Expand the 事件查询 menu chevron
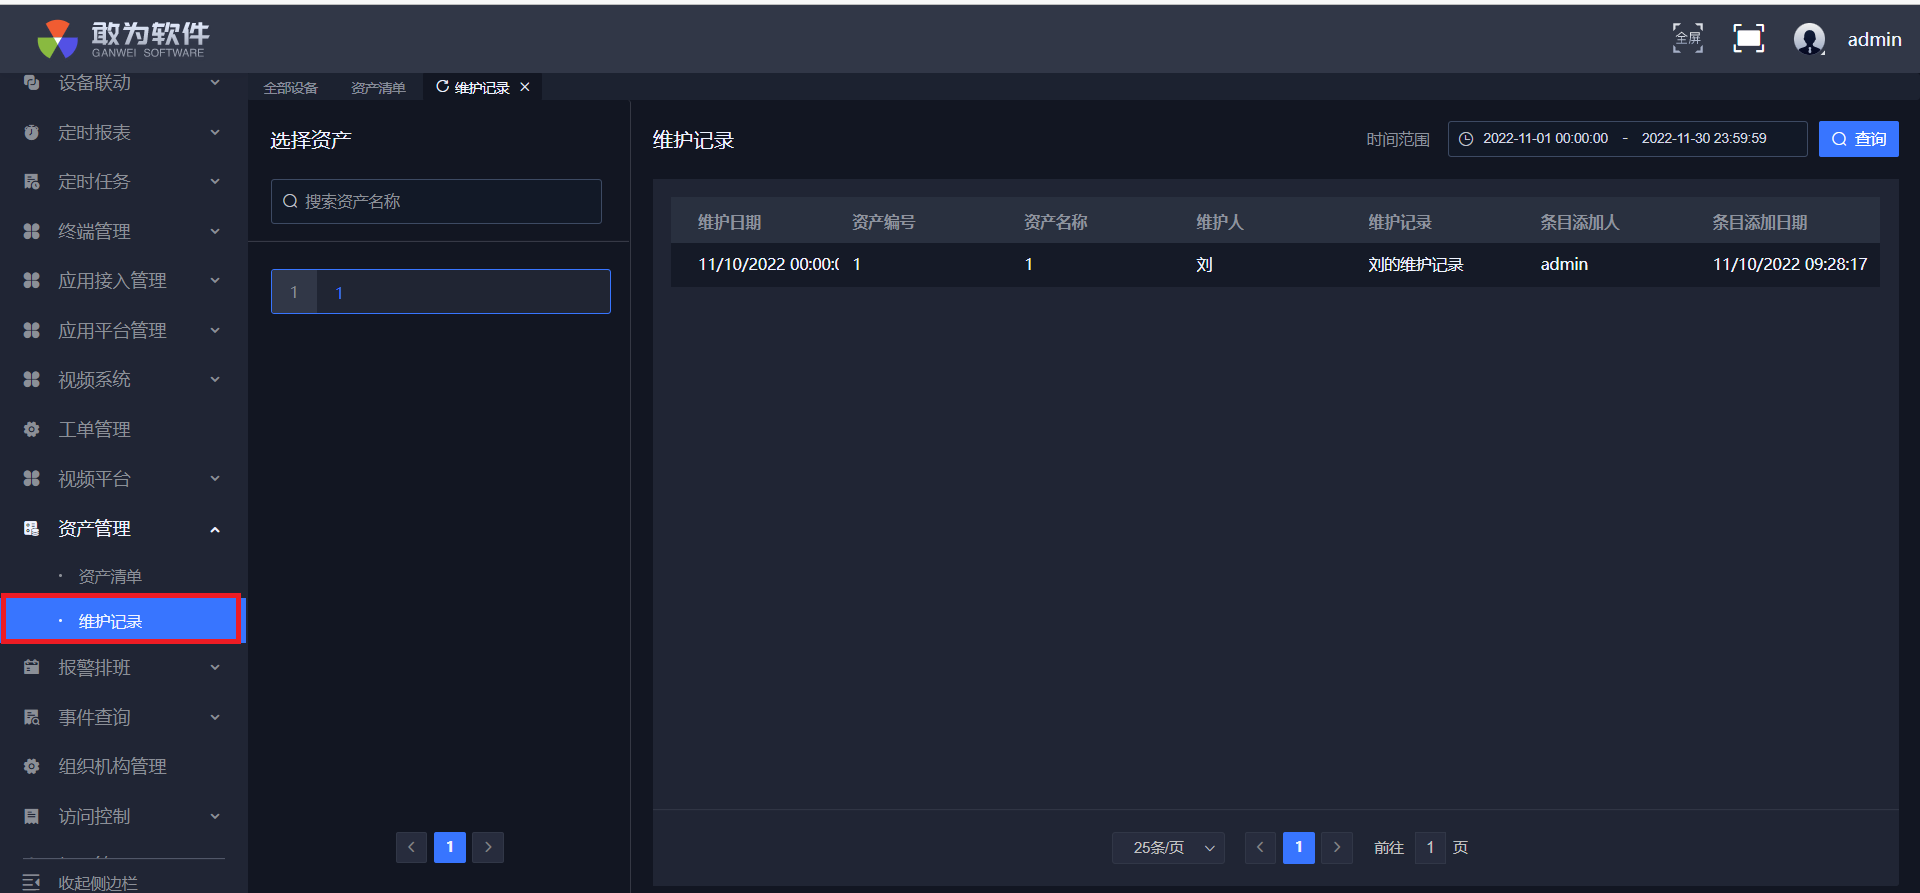The width and height of the screenshot is (1920, 893). (215, 717)
